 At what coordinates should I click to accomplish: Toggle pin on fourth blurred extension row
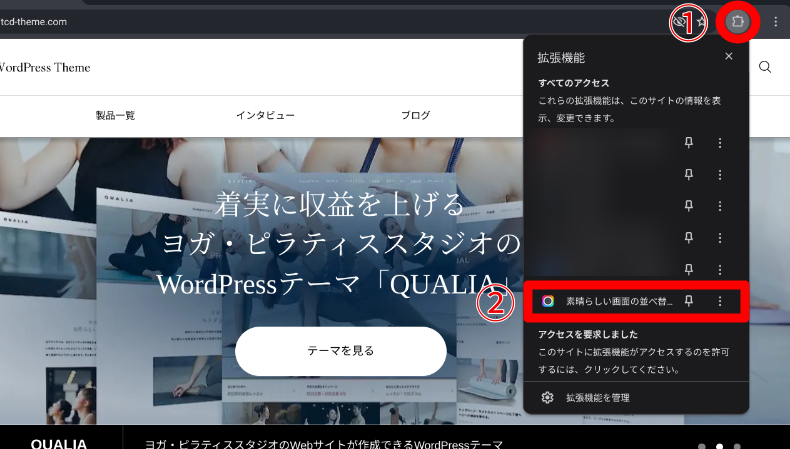pyautogui.click(x=689, y=237)
